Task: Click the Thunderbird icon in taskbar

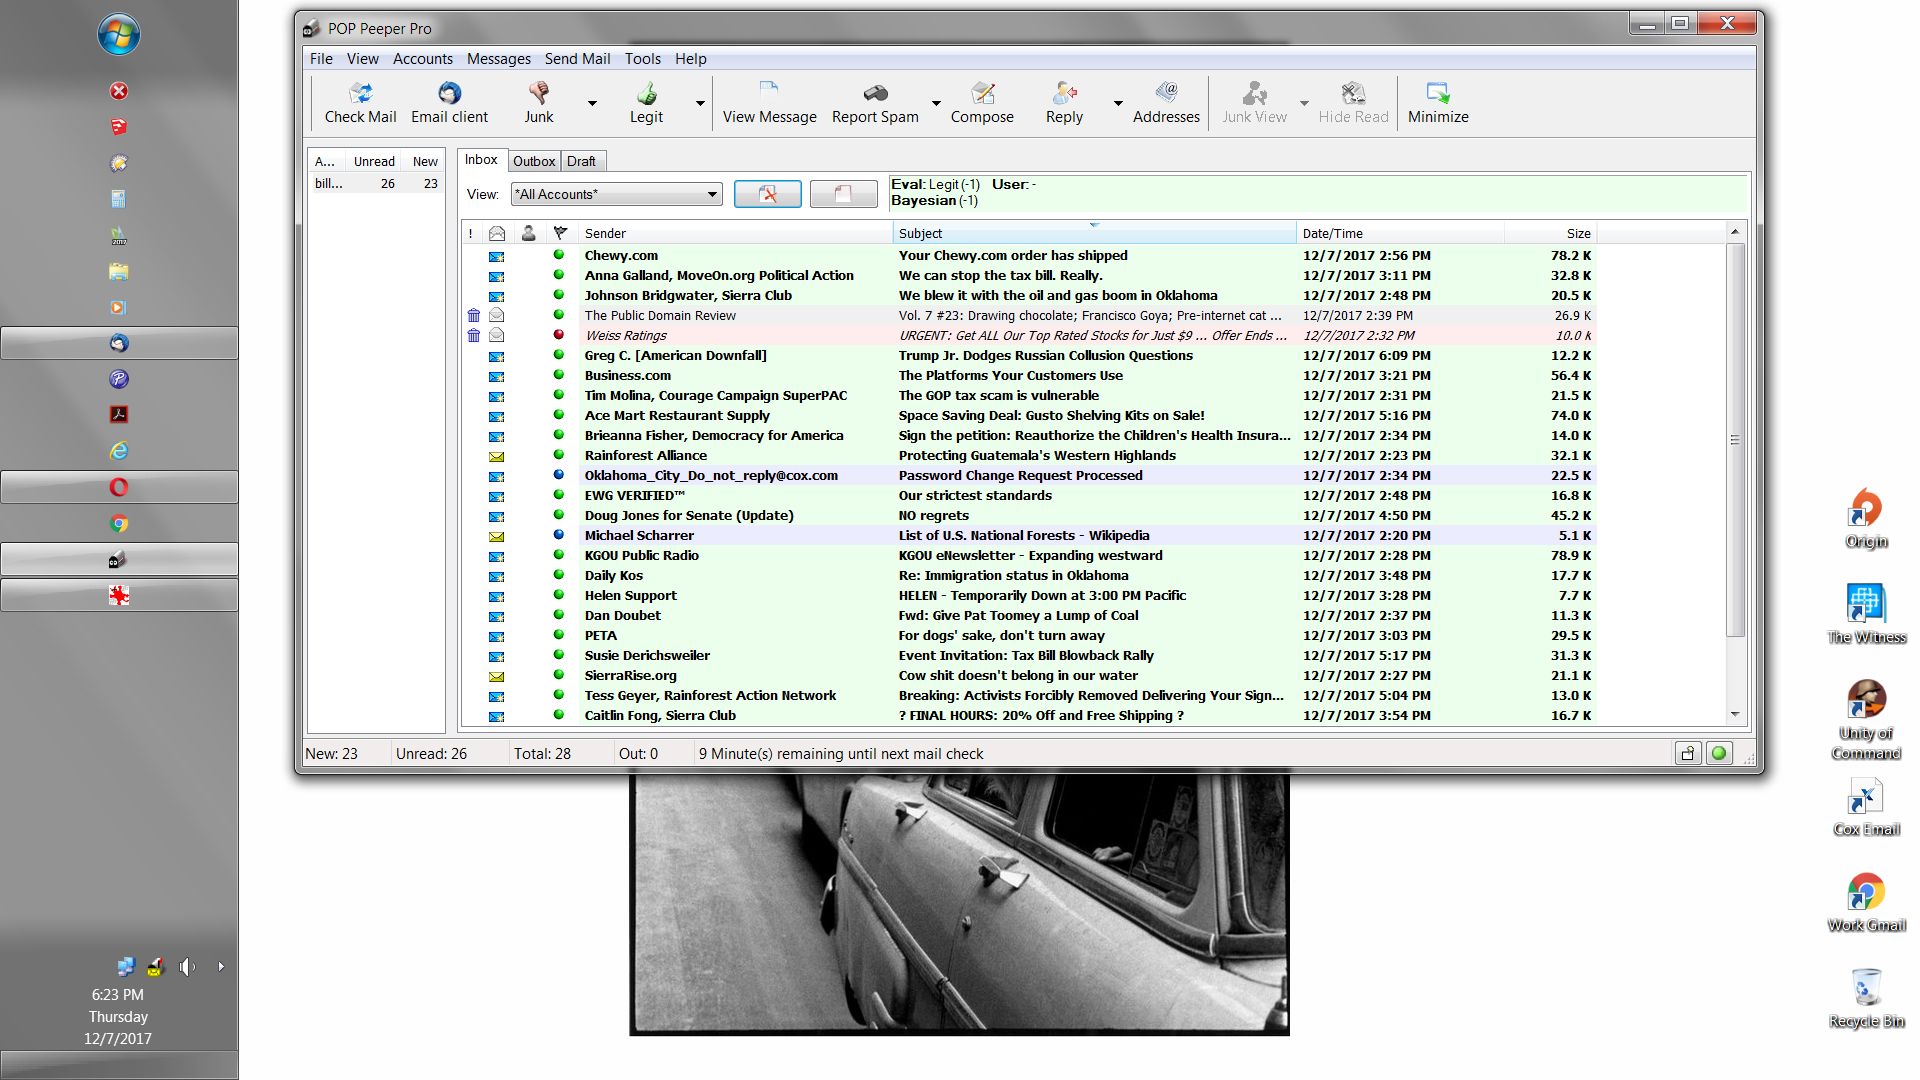Action: click(x=119, y=343)
